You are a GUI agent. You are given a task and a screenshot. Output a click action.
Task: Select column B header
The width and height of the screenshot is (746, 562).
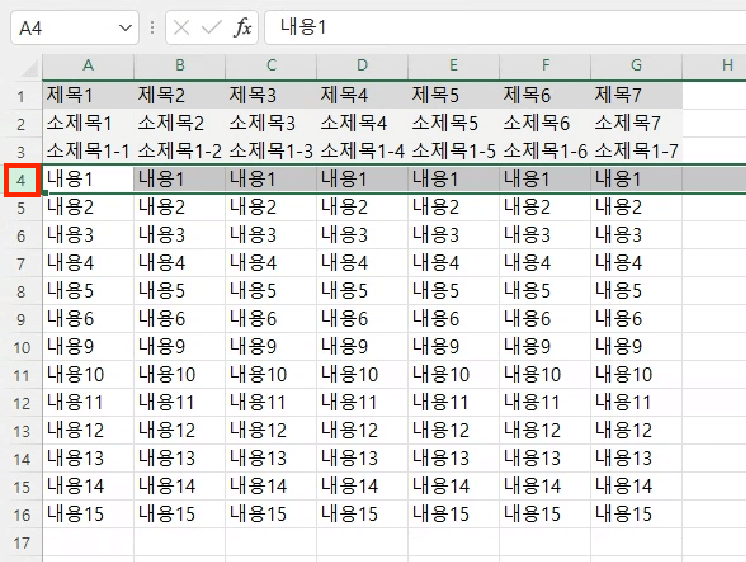point(179,66)
